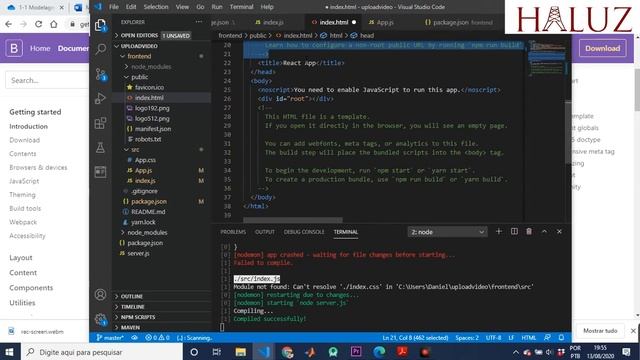Screen dimensions: 640x360
Task: Click the sync changes status icon
Action: (134, 338)
